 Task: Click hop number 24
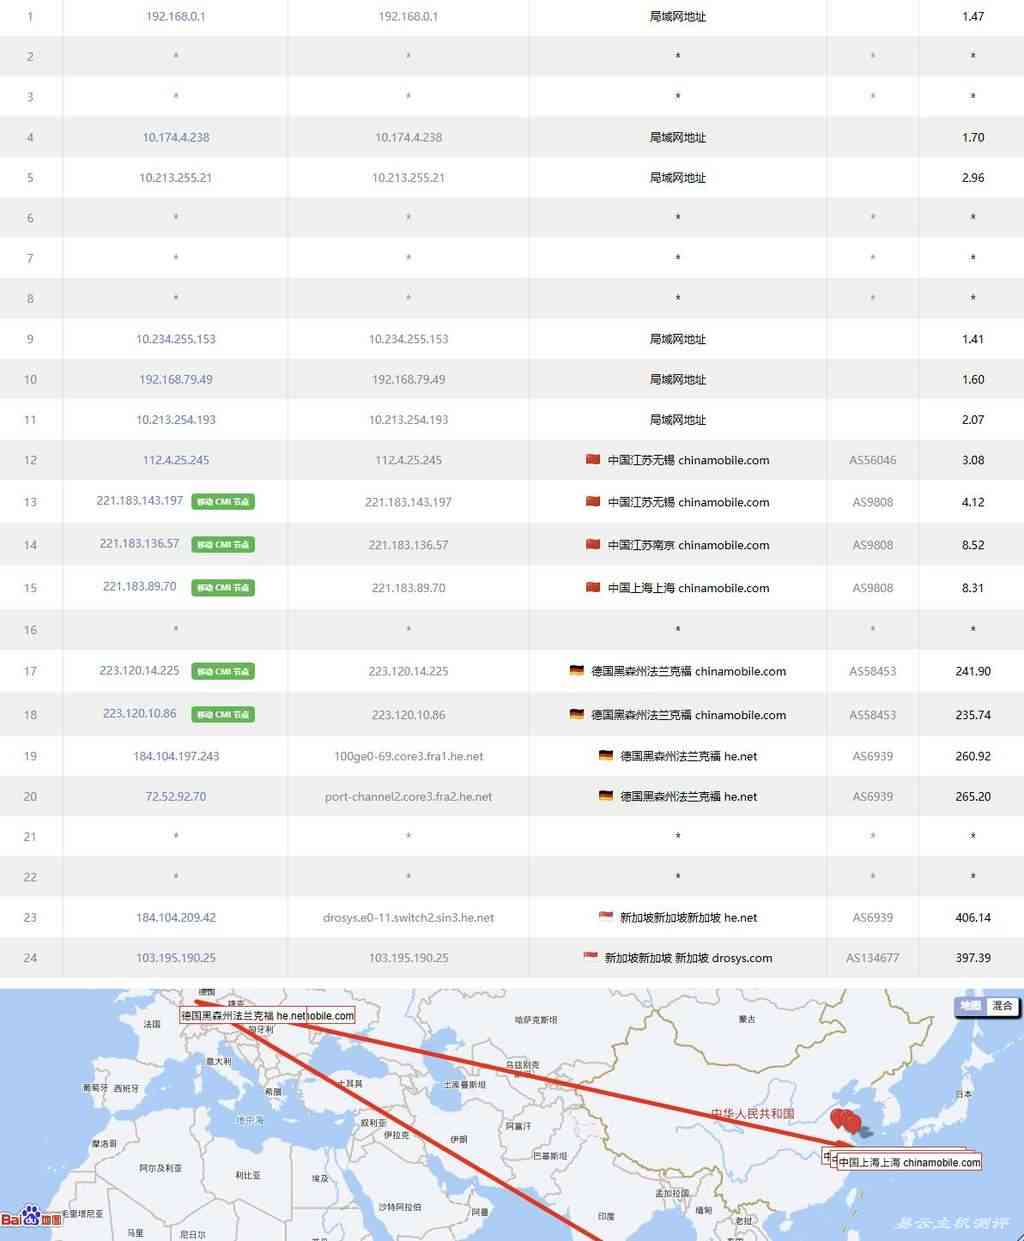tap(30, 958)
